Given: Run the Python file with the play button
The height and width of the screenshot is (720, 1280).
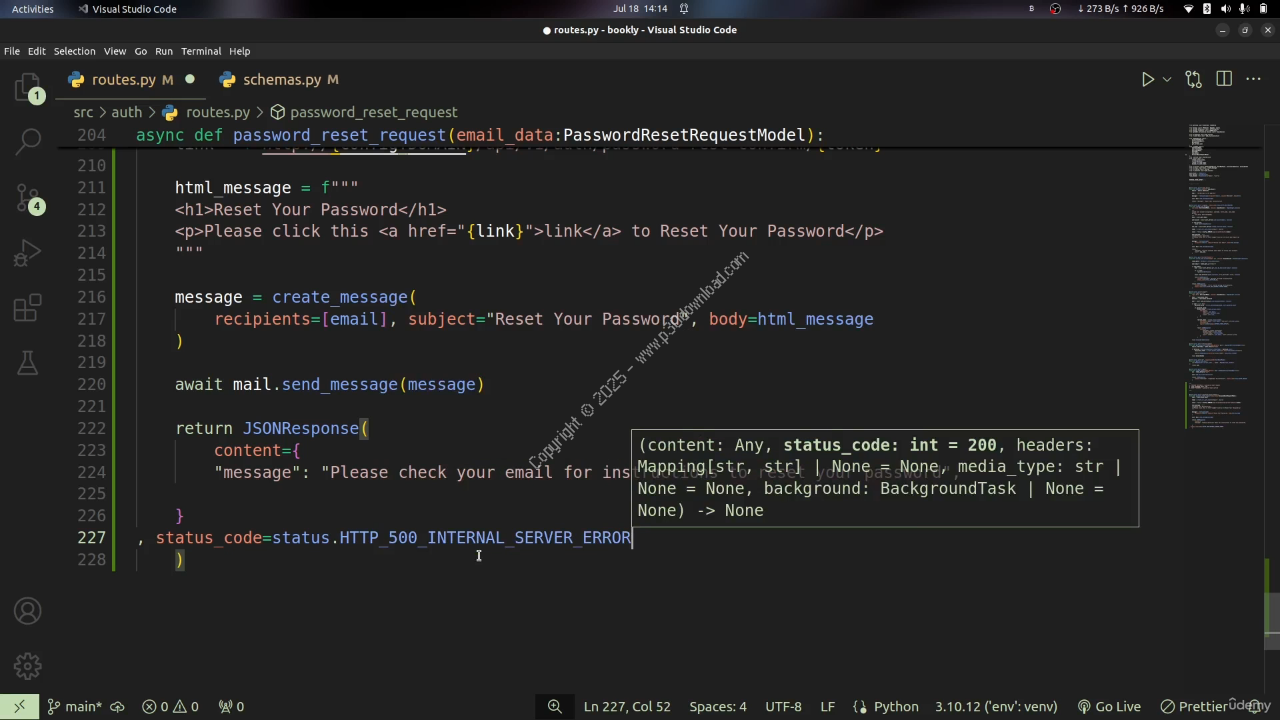Looking at the screenshot, I should tap(1147, 79).
